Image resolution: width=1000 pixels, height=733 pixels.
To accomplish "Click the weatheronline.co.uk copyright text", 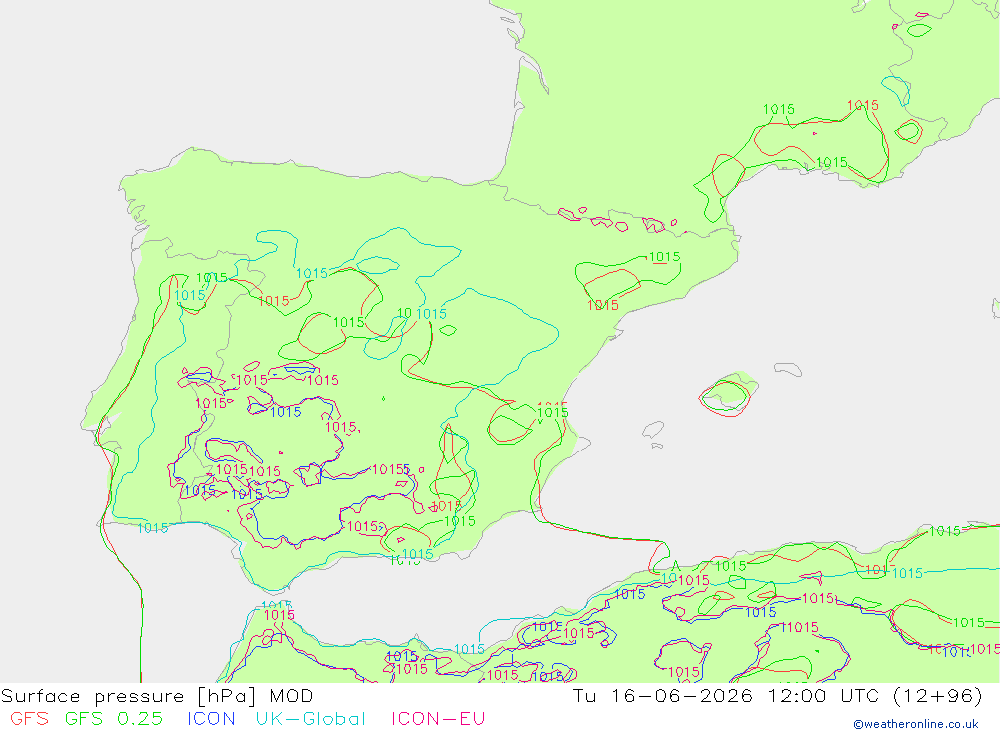I will point(916,724).
